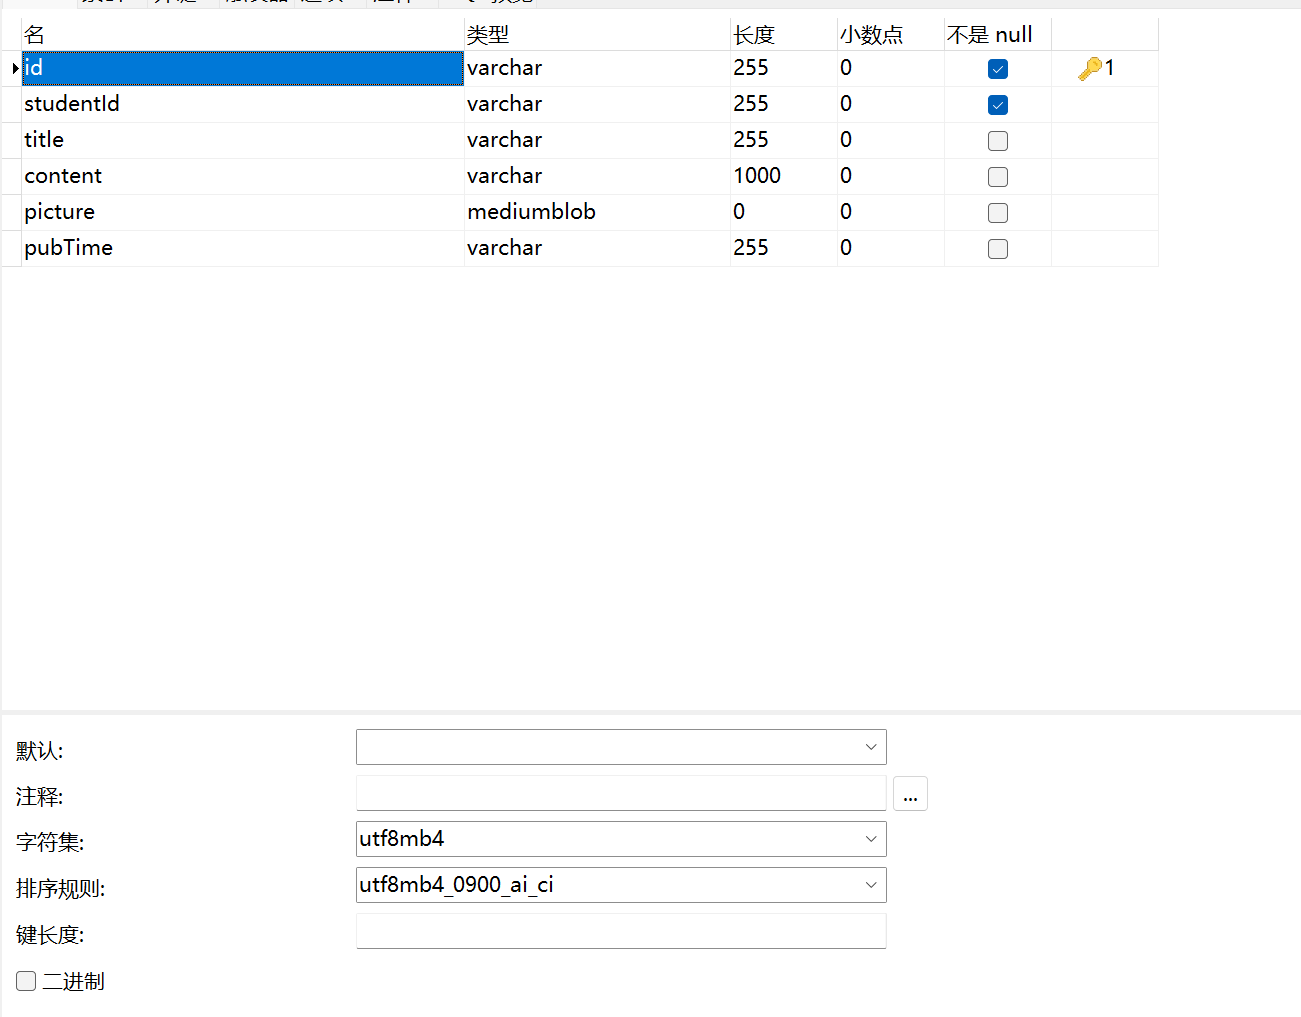
Task: Enable 不是 null for the content field
Action: tap(997, 176)
